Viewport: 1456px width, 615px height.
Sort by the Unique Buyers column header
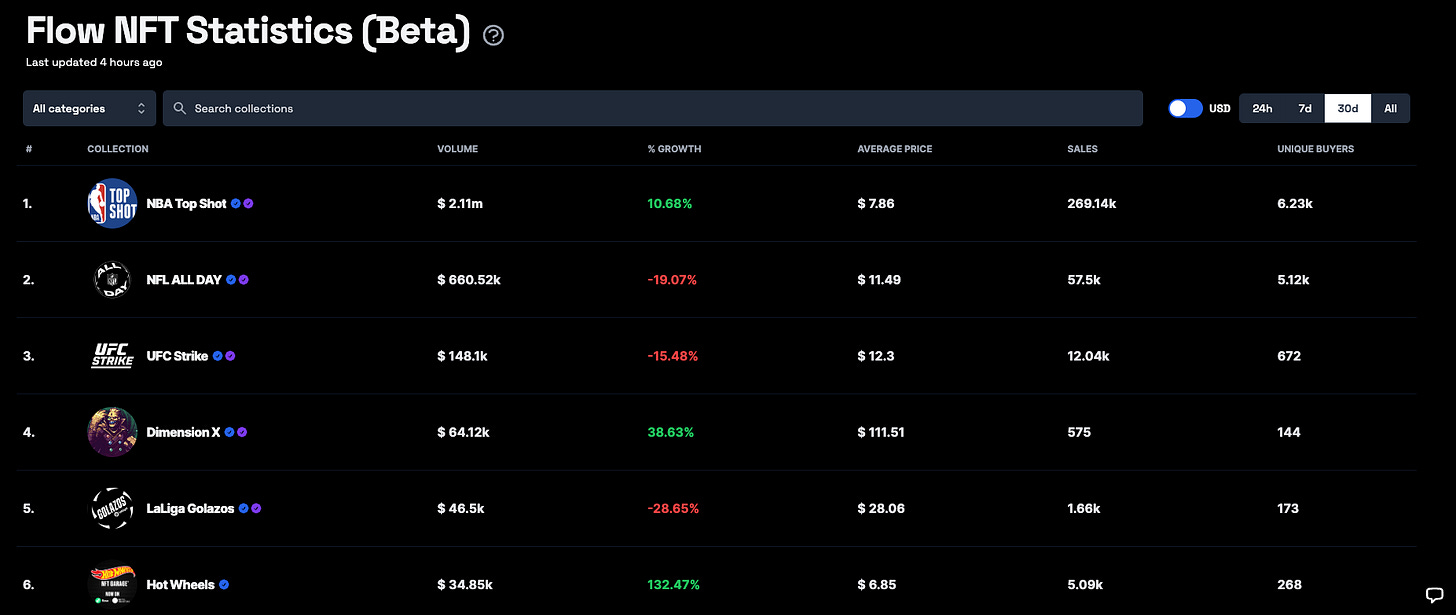pos(1315,149)
